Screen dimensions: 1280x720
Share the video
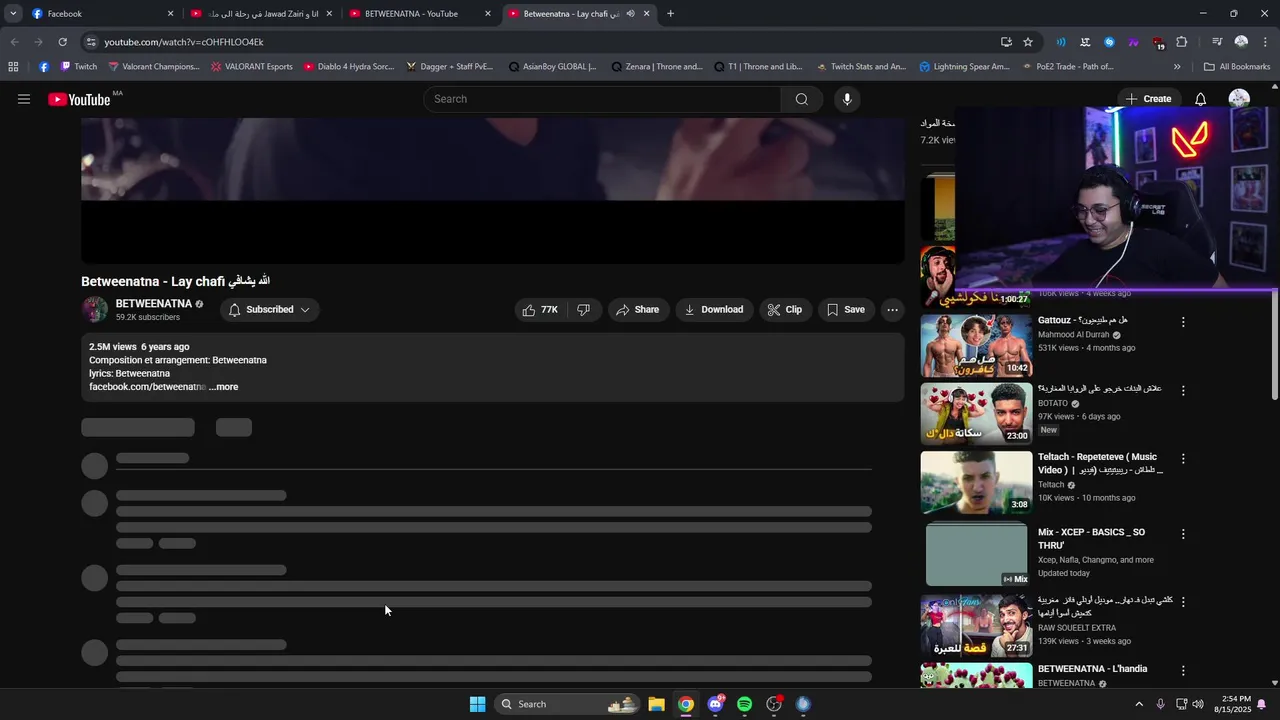tap(637, 310)
